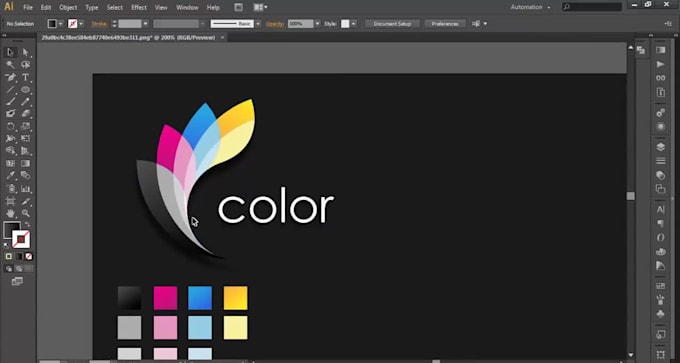Open the Automation workspace switcher
Viewport: 680px width, 363px height.
(530, 7)
